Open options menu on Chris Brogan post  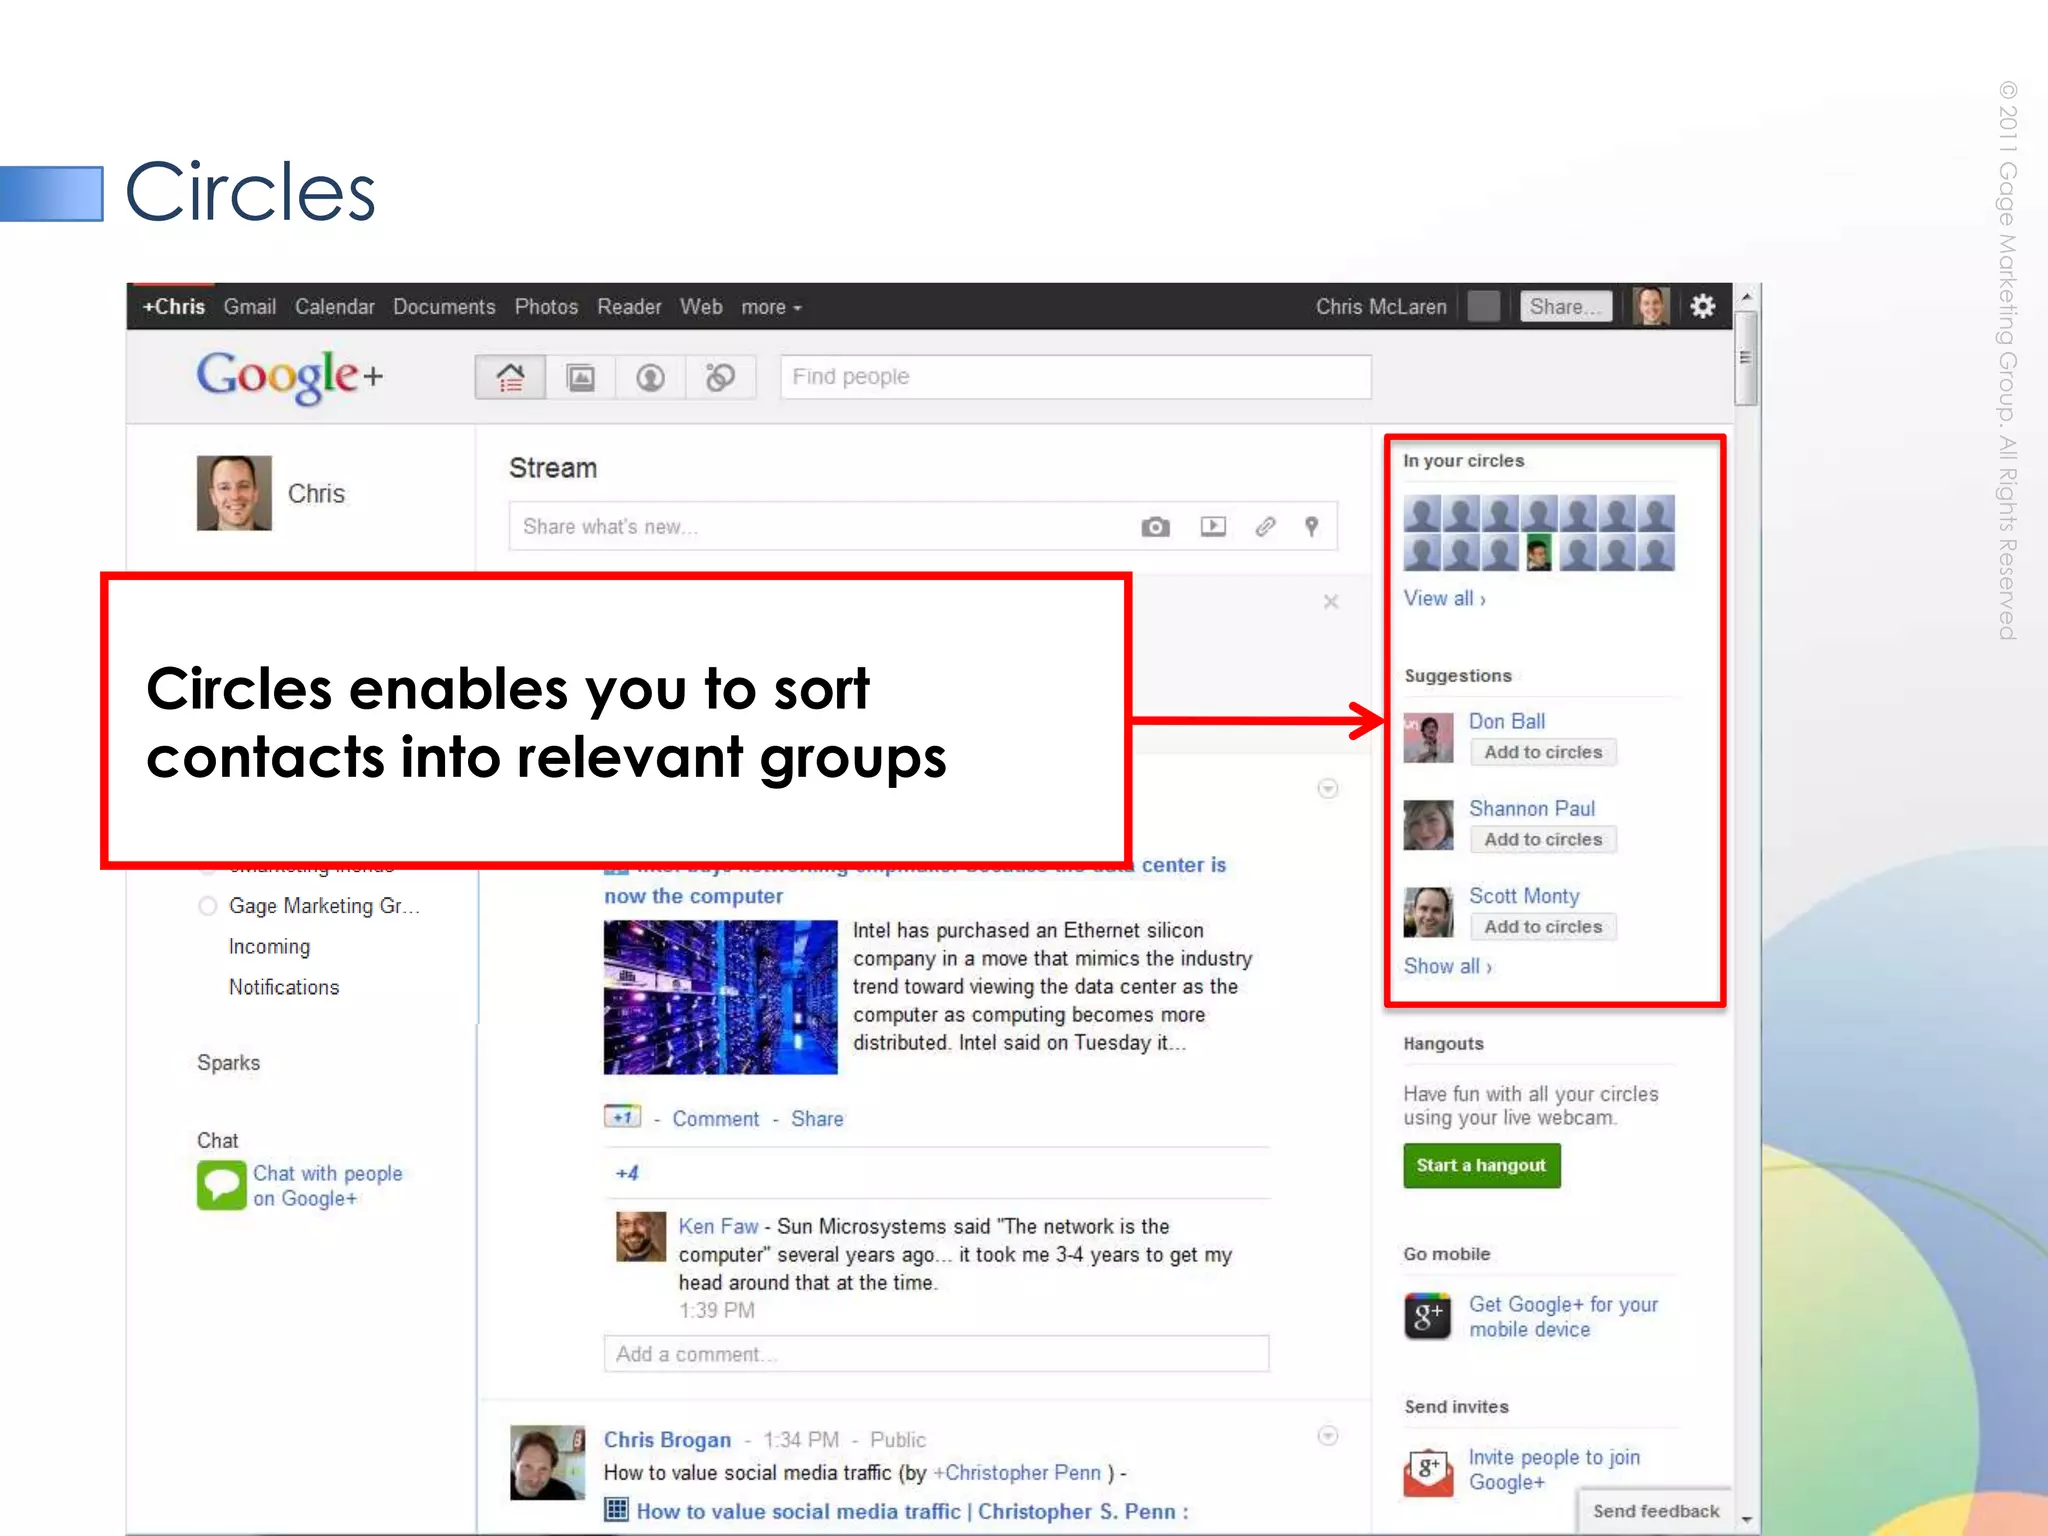click(1327, 1436)
